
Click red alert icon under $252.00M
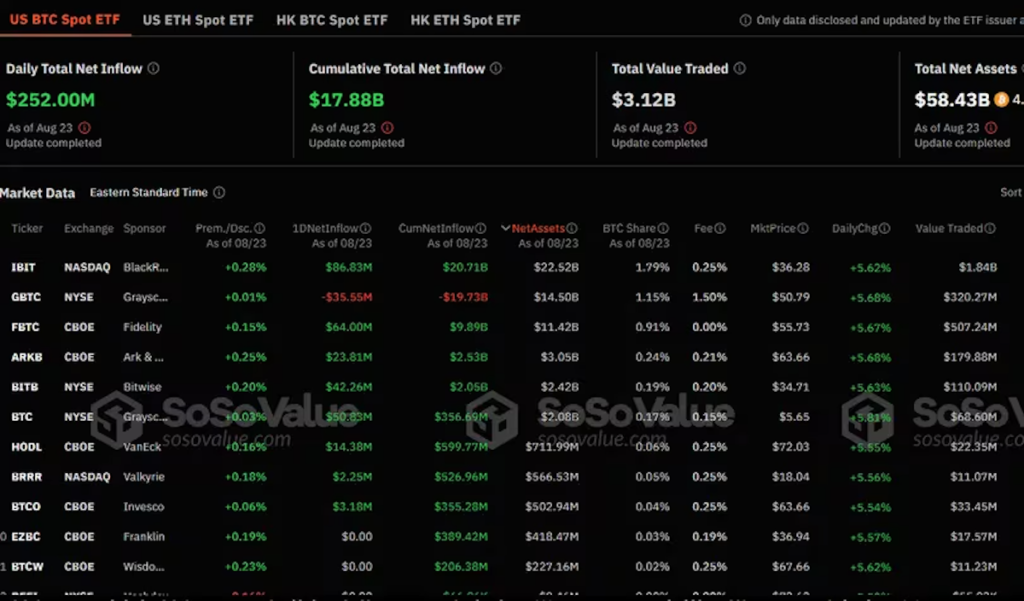tap(85, 127)
